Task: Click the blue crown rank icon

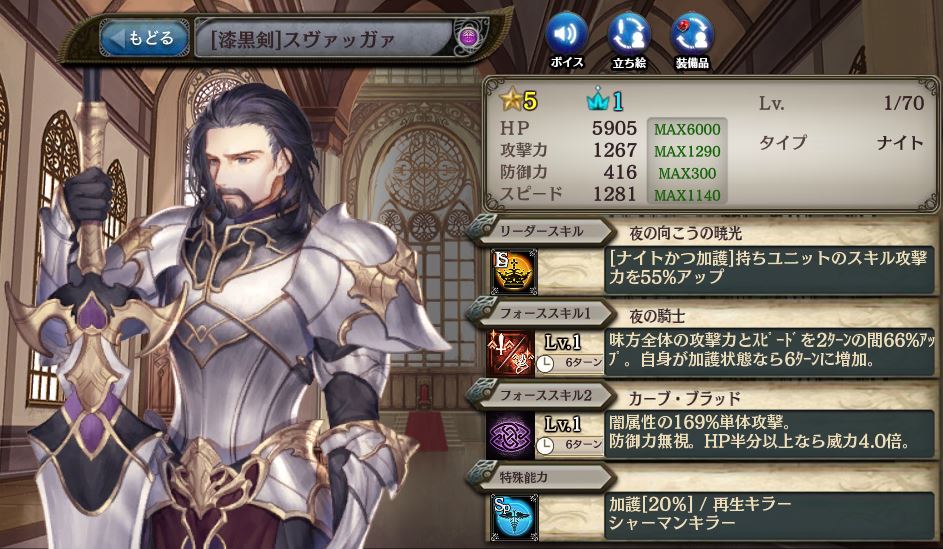Action: pos(598,100)
